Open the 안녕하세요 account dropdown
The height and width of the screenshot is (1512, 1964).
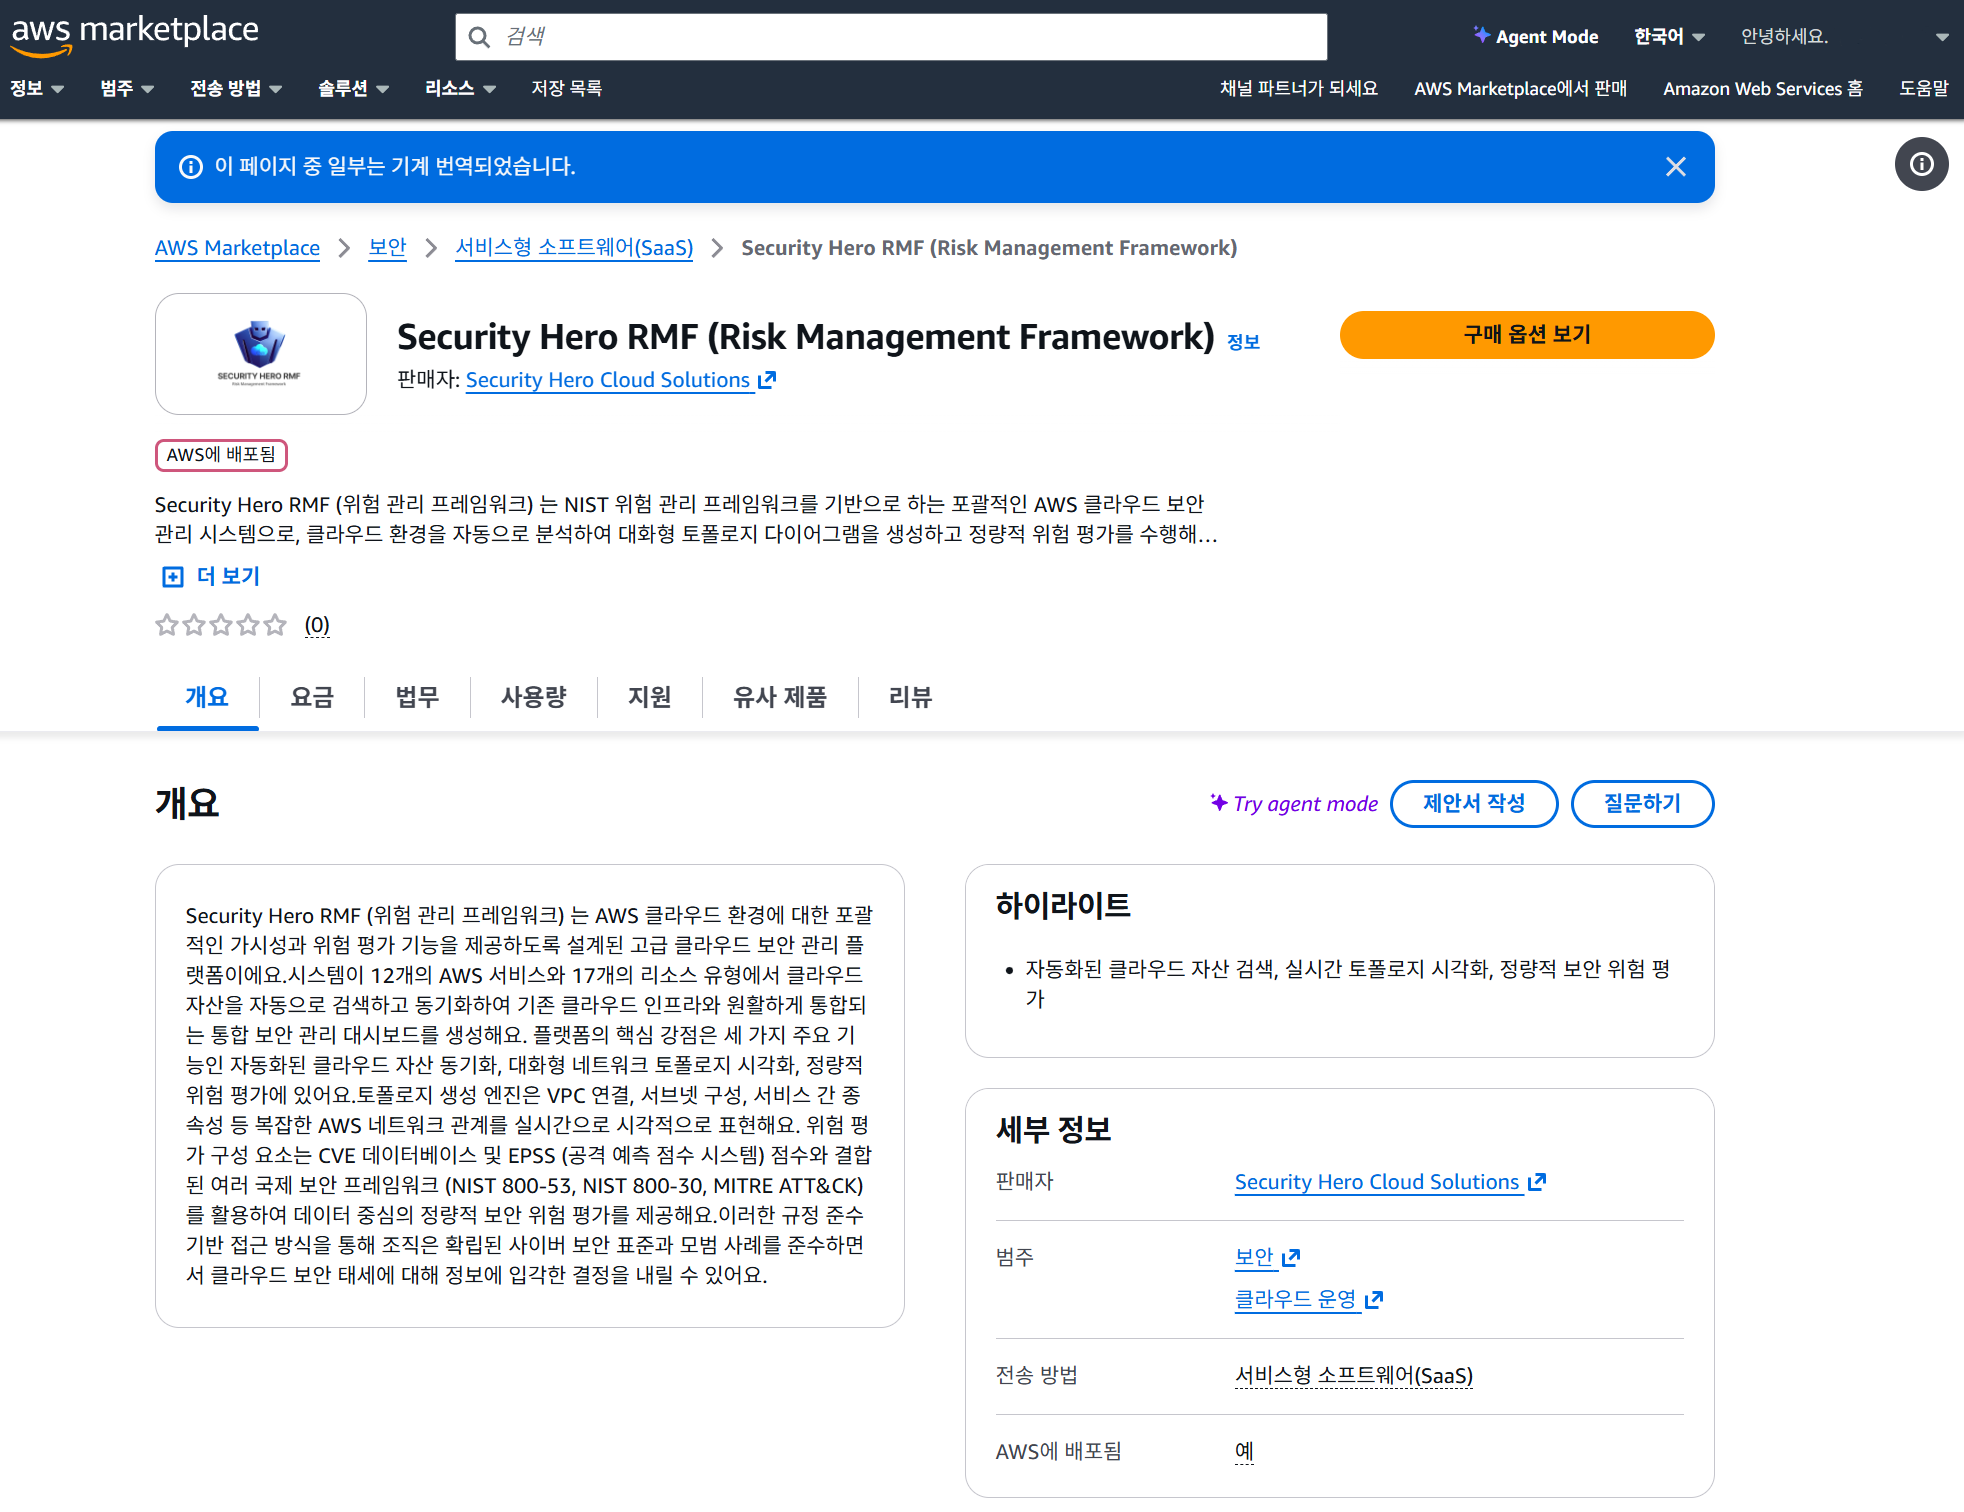click(1845, 37)
